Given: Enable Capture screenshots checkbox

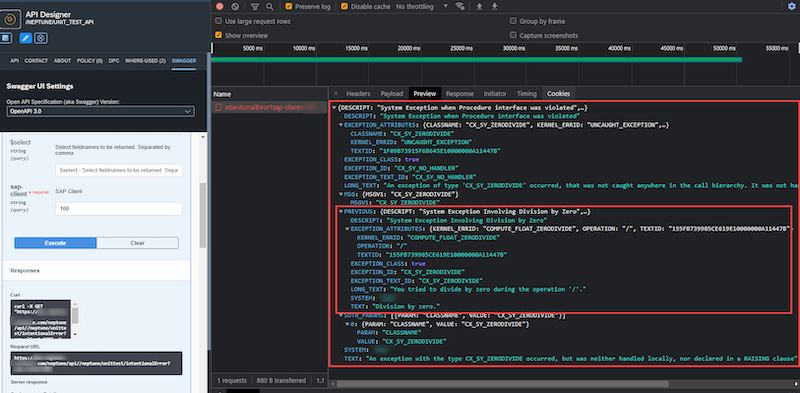Looking at the screenshot, I should pyautogui.click(x=513, y=35).
